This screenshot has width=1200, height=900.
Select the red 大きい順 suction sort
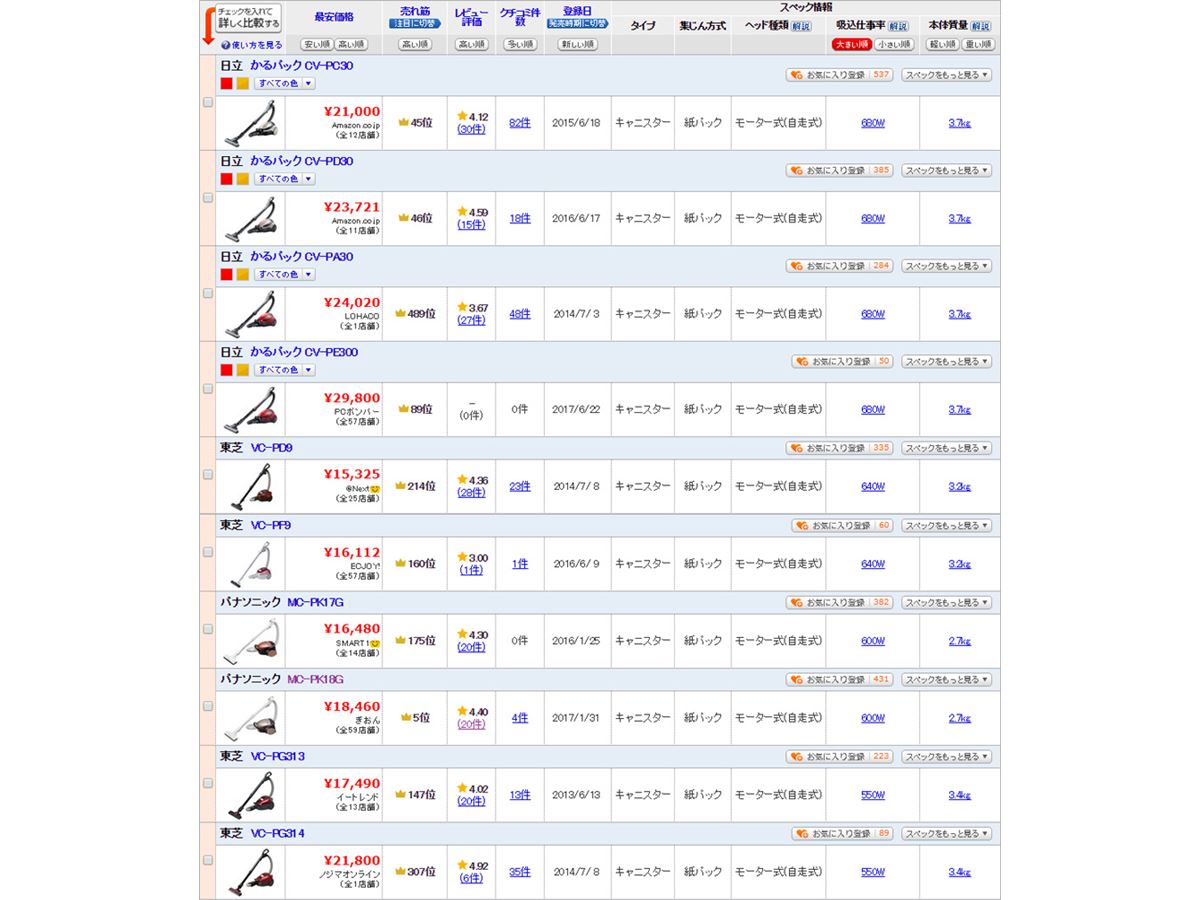coord(851,45)
